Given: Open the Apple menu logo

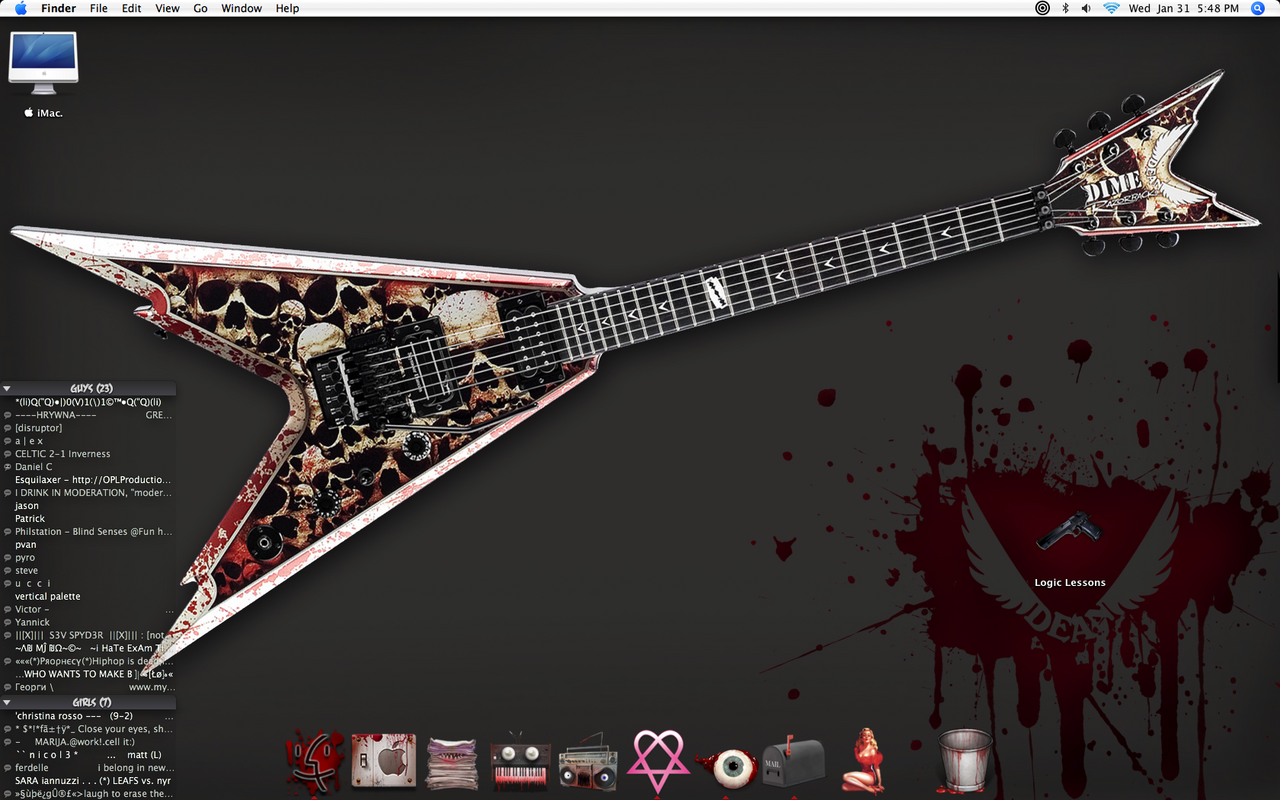Looking at the screenshot, I should pyautogui.click(x=21, y=8).
